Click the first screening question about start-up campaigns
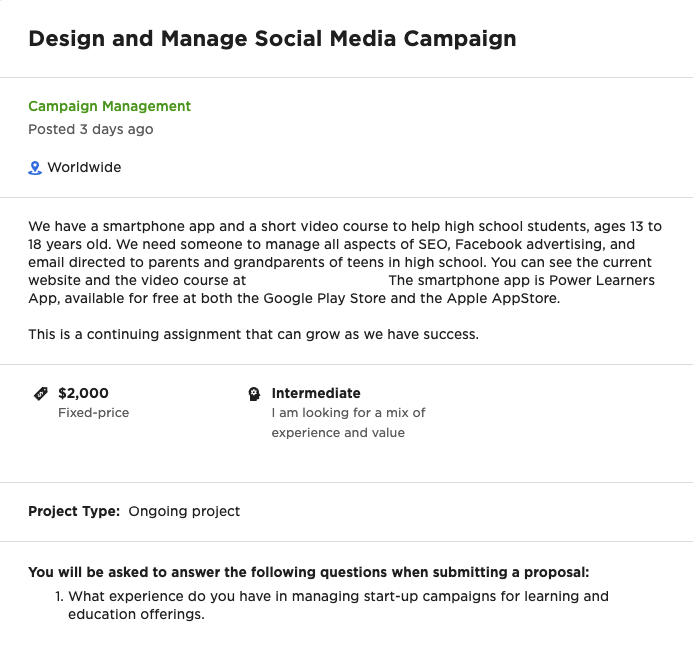The width and height of the screenshot is (693, 652). coord(338,605)
